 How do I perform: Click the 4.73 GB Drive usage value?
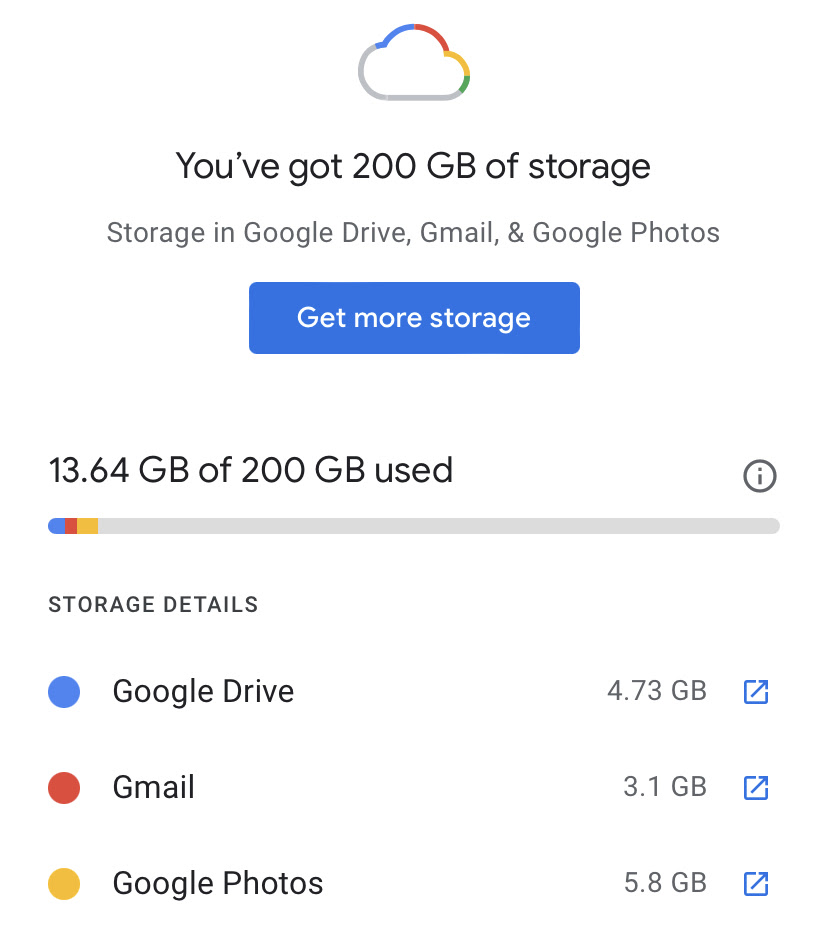(657, 691)
